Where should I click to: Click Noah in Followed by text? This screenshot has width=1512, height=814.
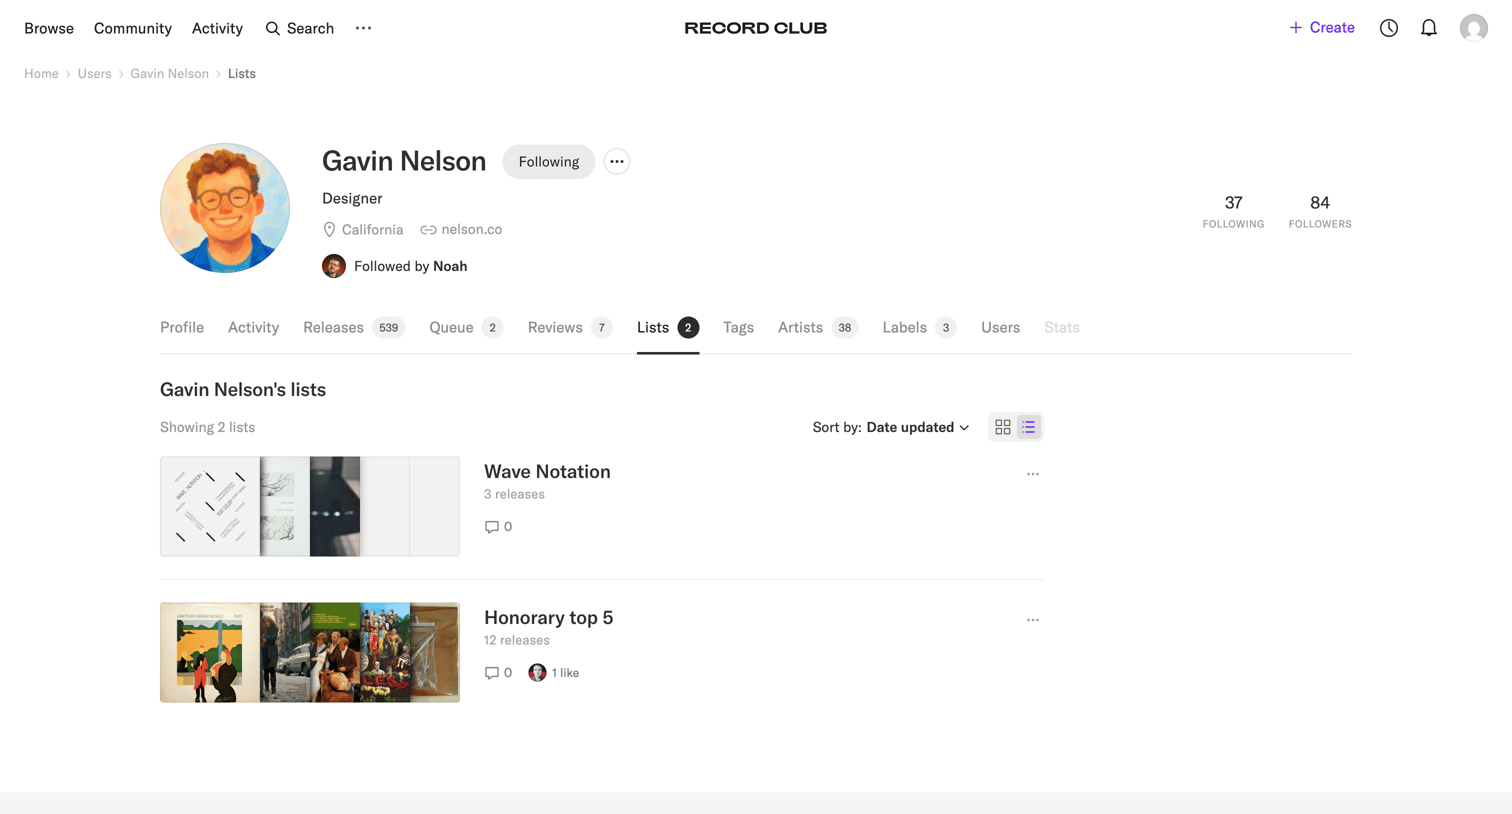coord(450,266)
